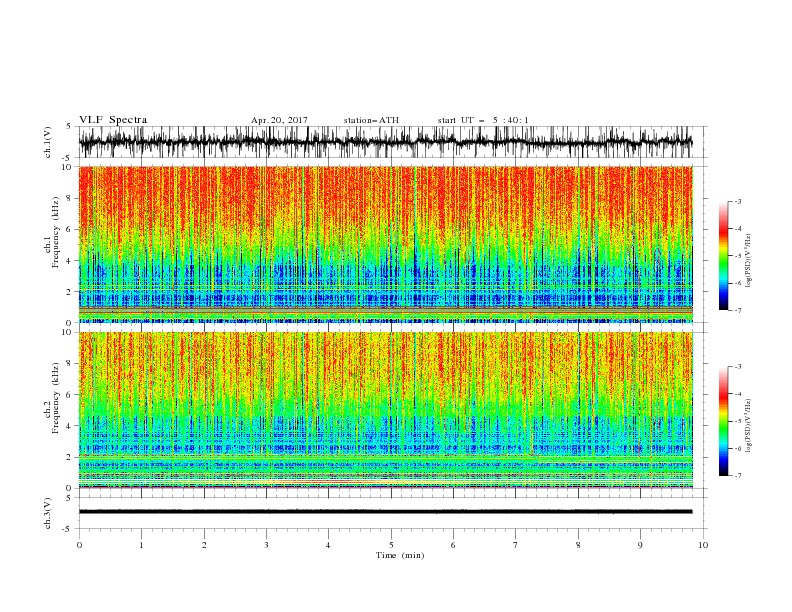This screenshot has height=612, width=792.
Task: Click the "1" tick on the time axis
Action: (x=141, y=545)
